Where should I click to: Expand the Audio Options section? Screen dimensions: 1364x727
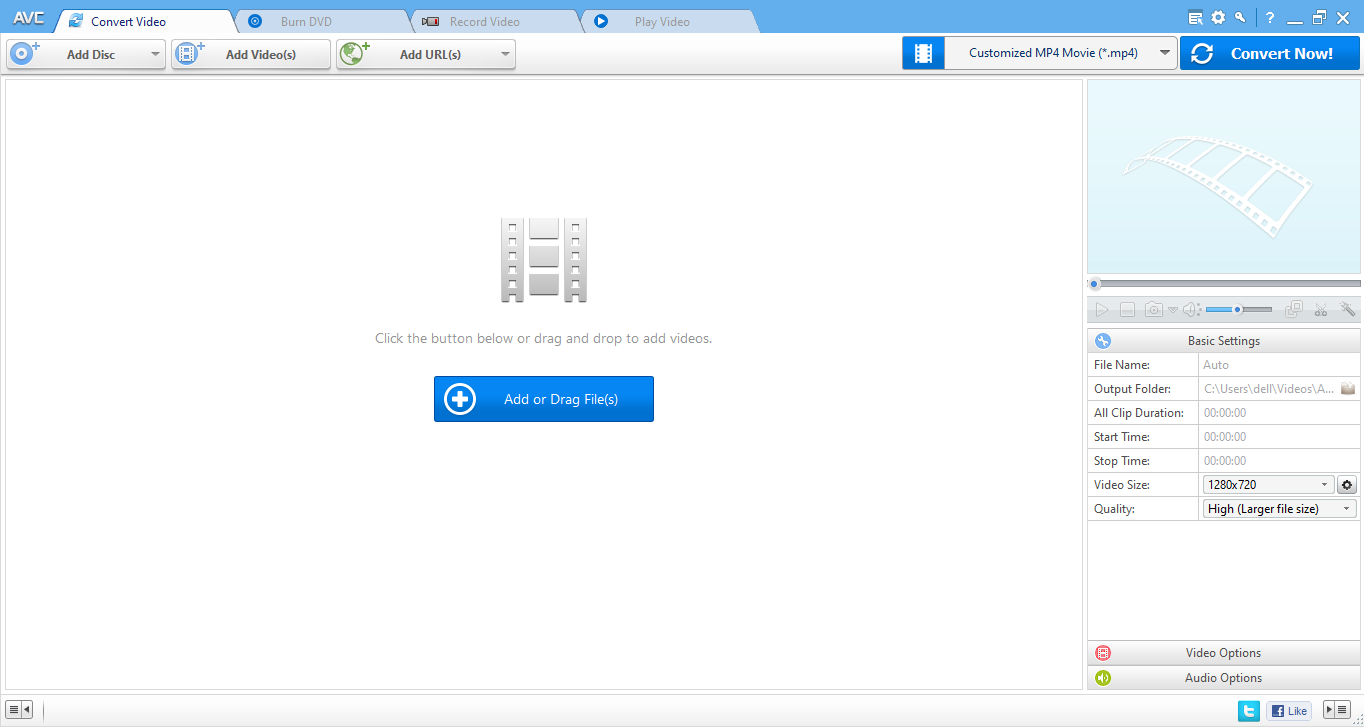pos(1224,678)
